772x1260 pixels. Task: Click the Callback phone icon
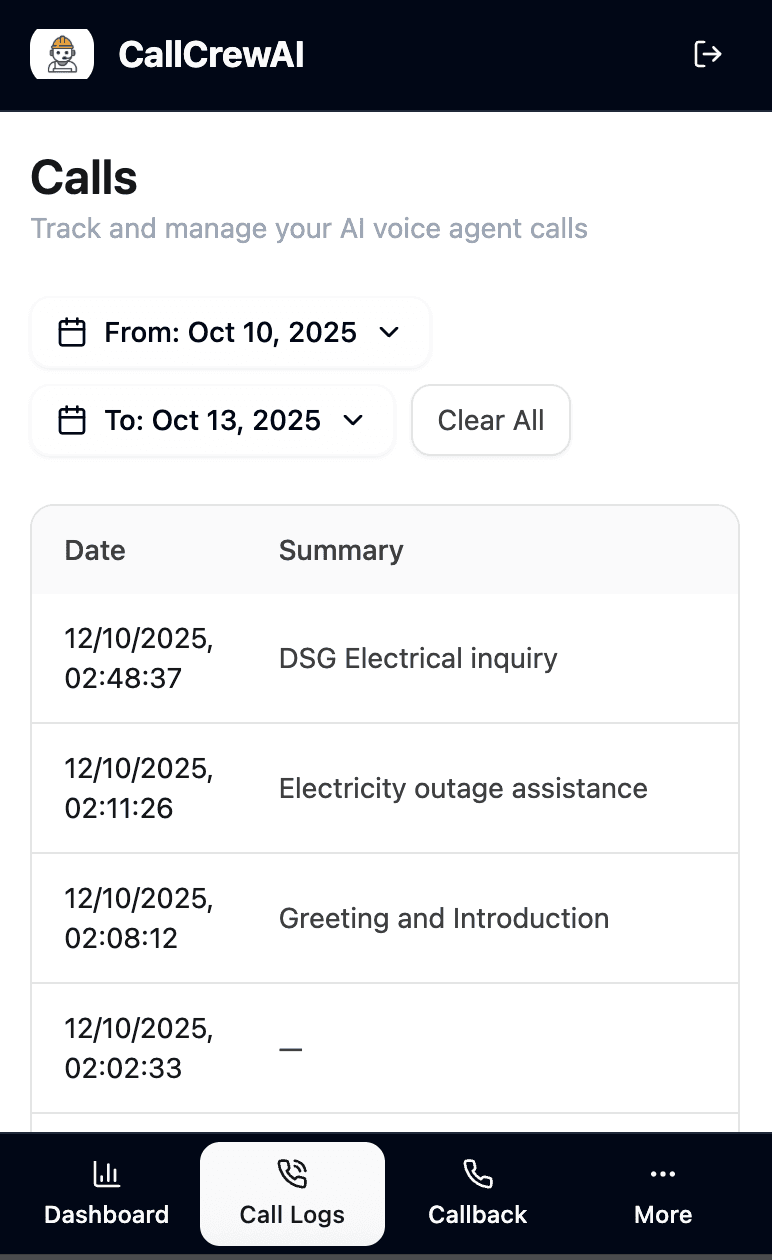point(477,1174)
